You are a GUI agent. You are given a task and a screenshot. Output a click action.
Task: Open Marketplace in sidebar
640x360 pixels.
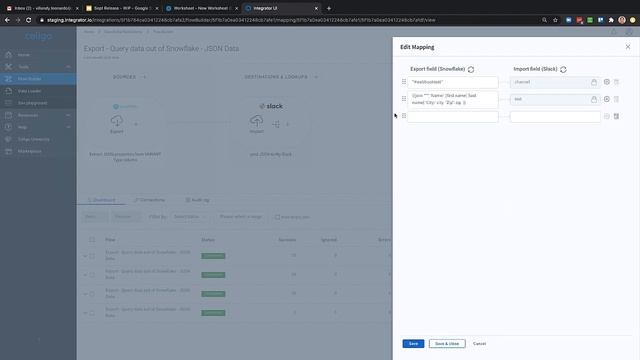pos(38,151)
